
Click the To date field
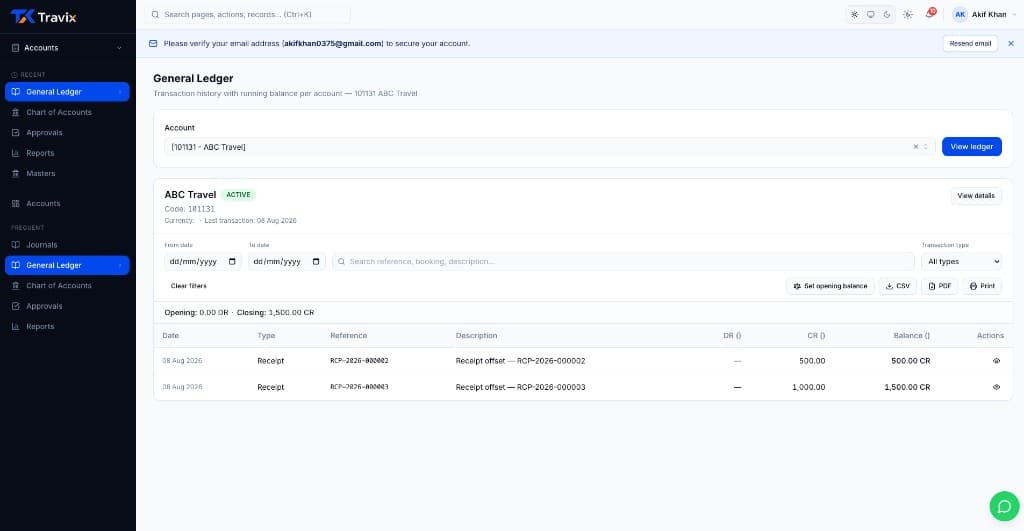click(286, 261)
